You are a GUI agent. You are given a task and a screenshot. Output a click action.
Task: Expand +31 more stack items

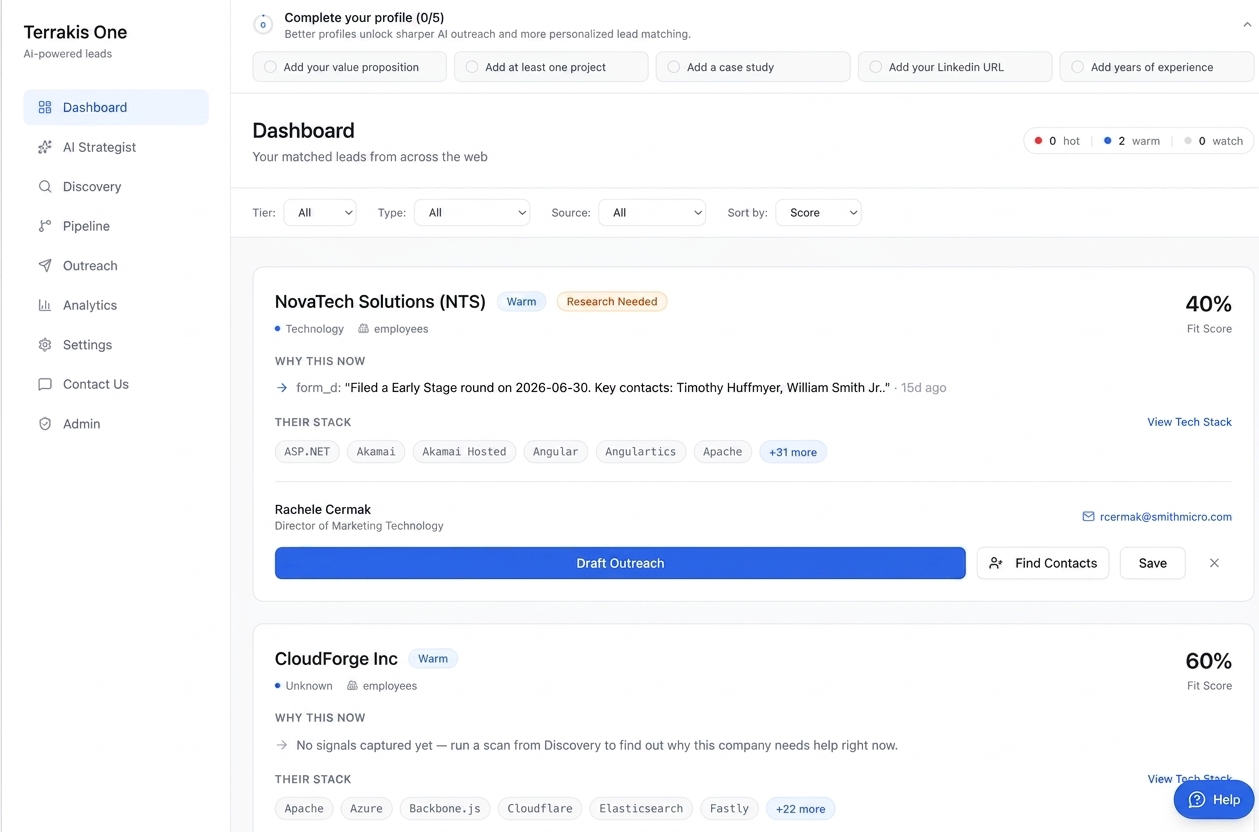tap(793, 452)
